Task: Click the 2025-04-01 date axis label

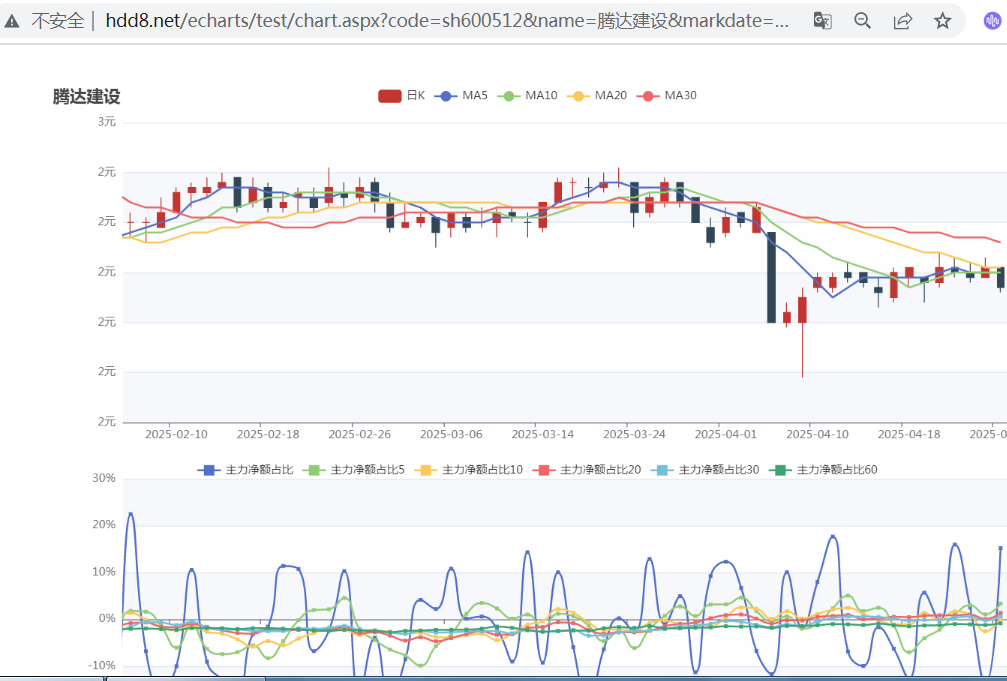Action: (x=726, y=434)
